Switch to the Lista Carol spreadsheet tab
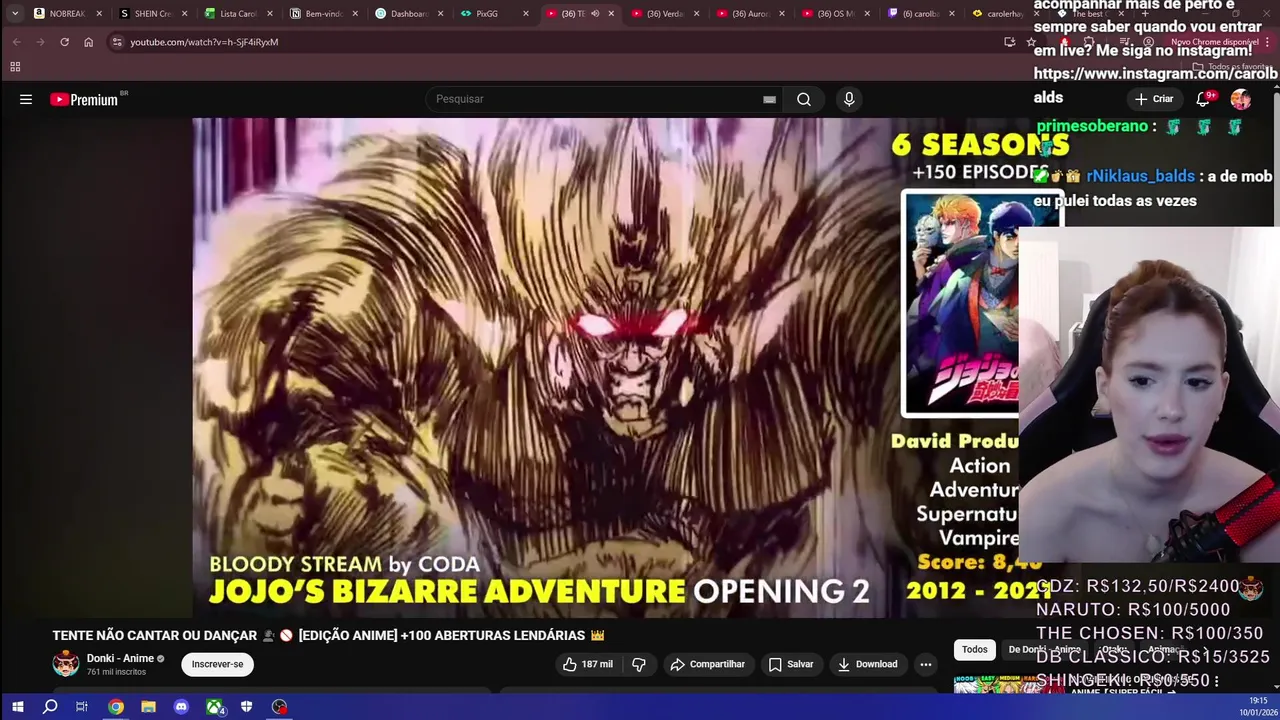The width and height of the screenshot is (1280, 720). (238, 14)
